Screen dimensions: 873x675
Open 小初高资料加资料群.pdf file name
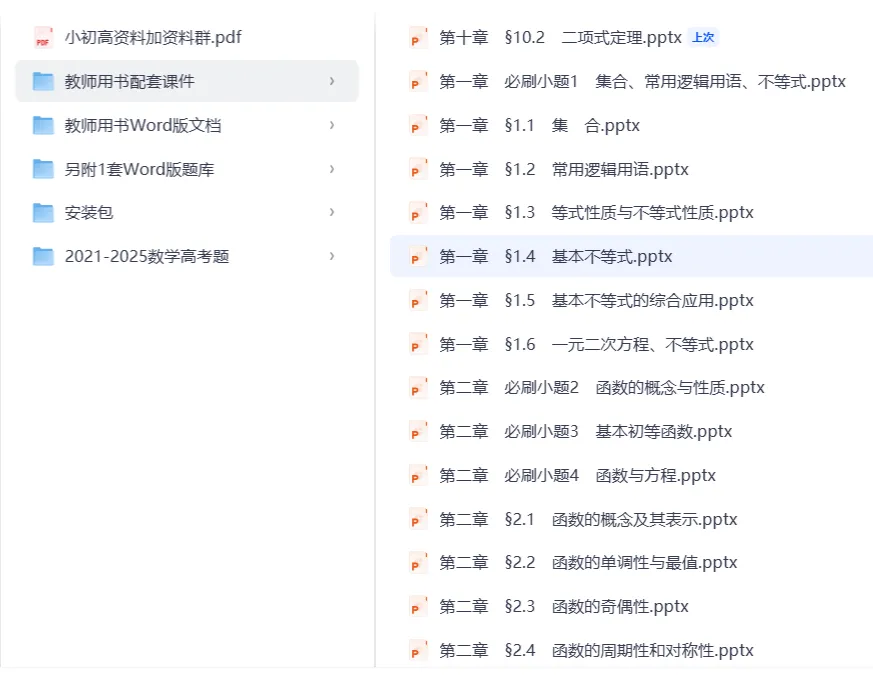coord(153,37)
